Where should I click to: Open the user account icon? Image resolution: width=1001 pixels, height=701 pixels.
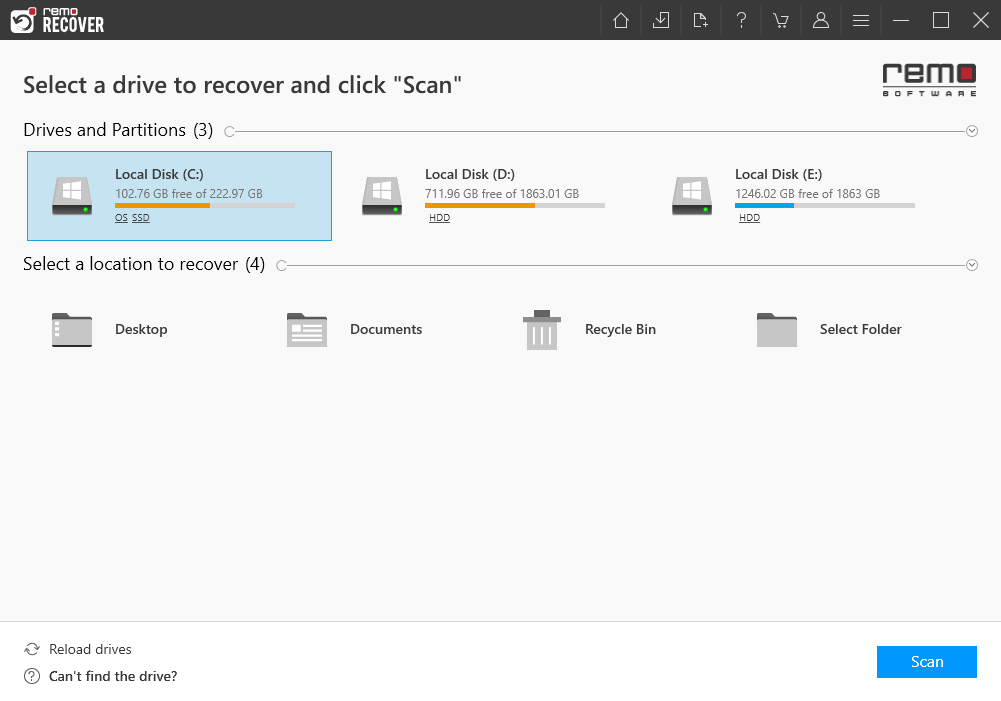tap(820, 20)
